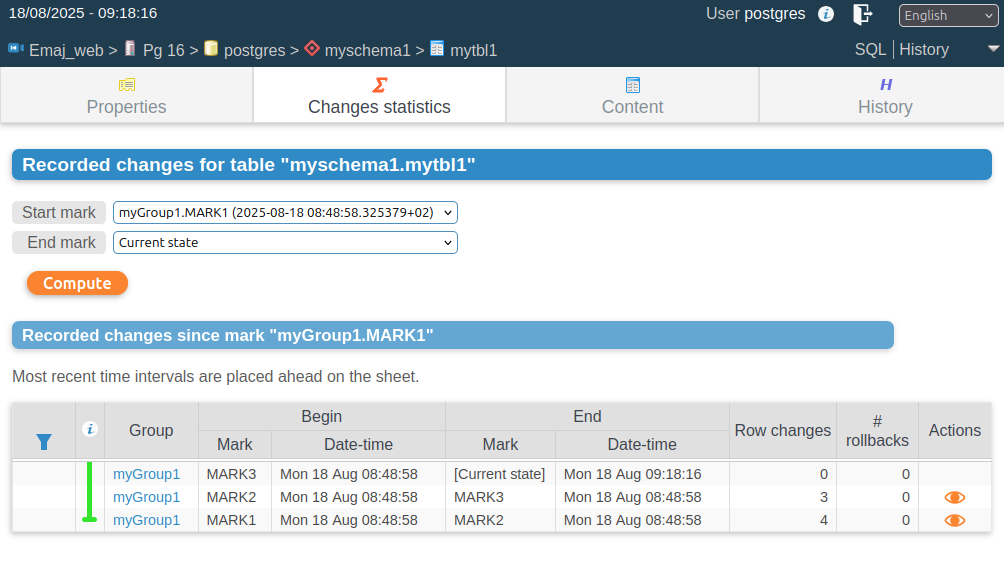
Task: Click the green time interval bar
Action: [x=90, y=492]
